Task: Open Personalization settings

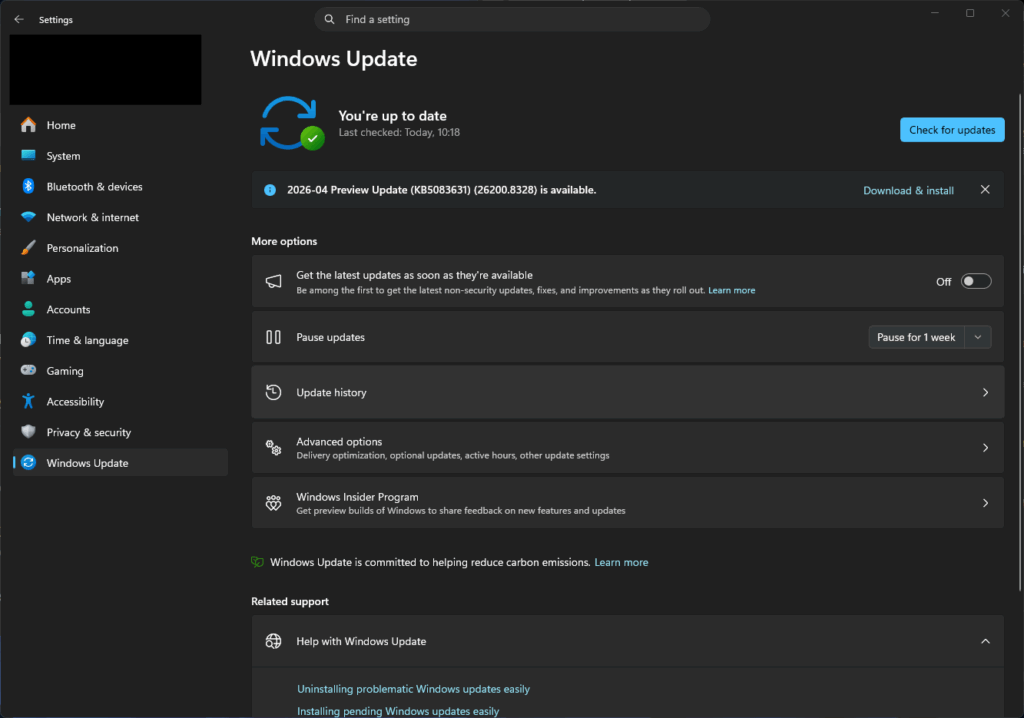Action: coord(120,248)
